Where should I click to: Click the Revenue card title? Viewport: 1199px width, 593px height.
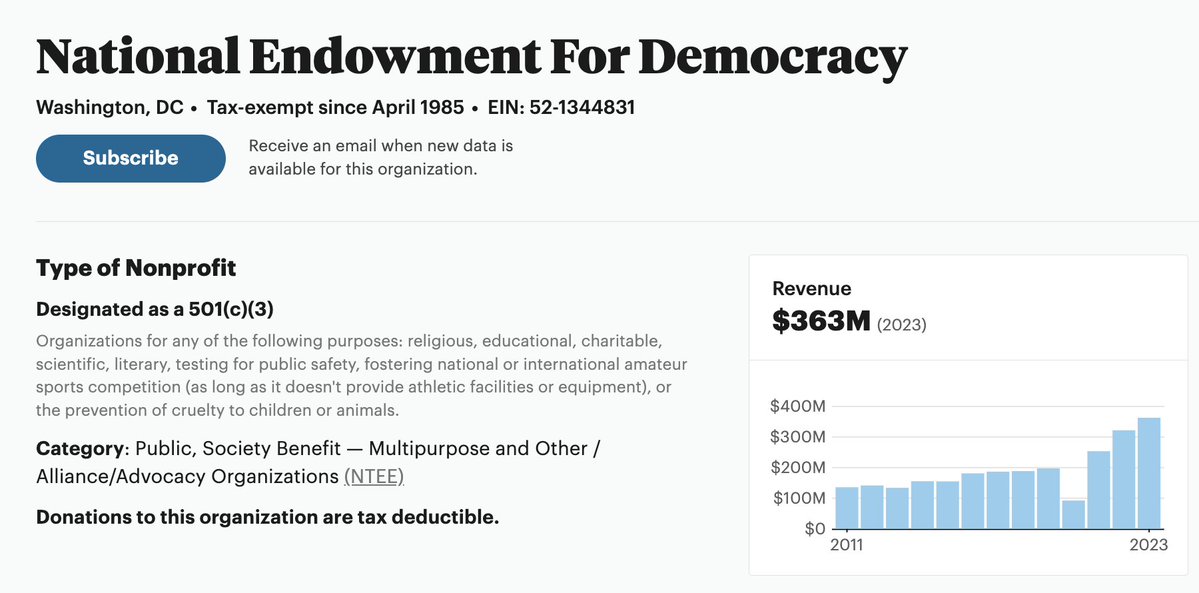click(812, 288)
